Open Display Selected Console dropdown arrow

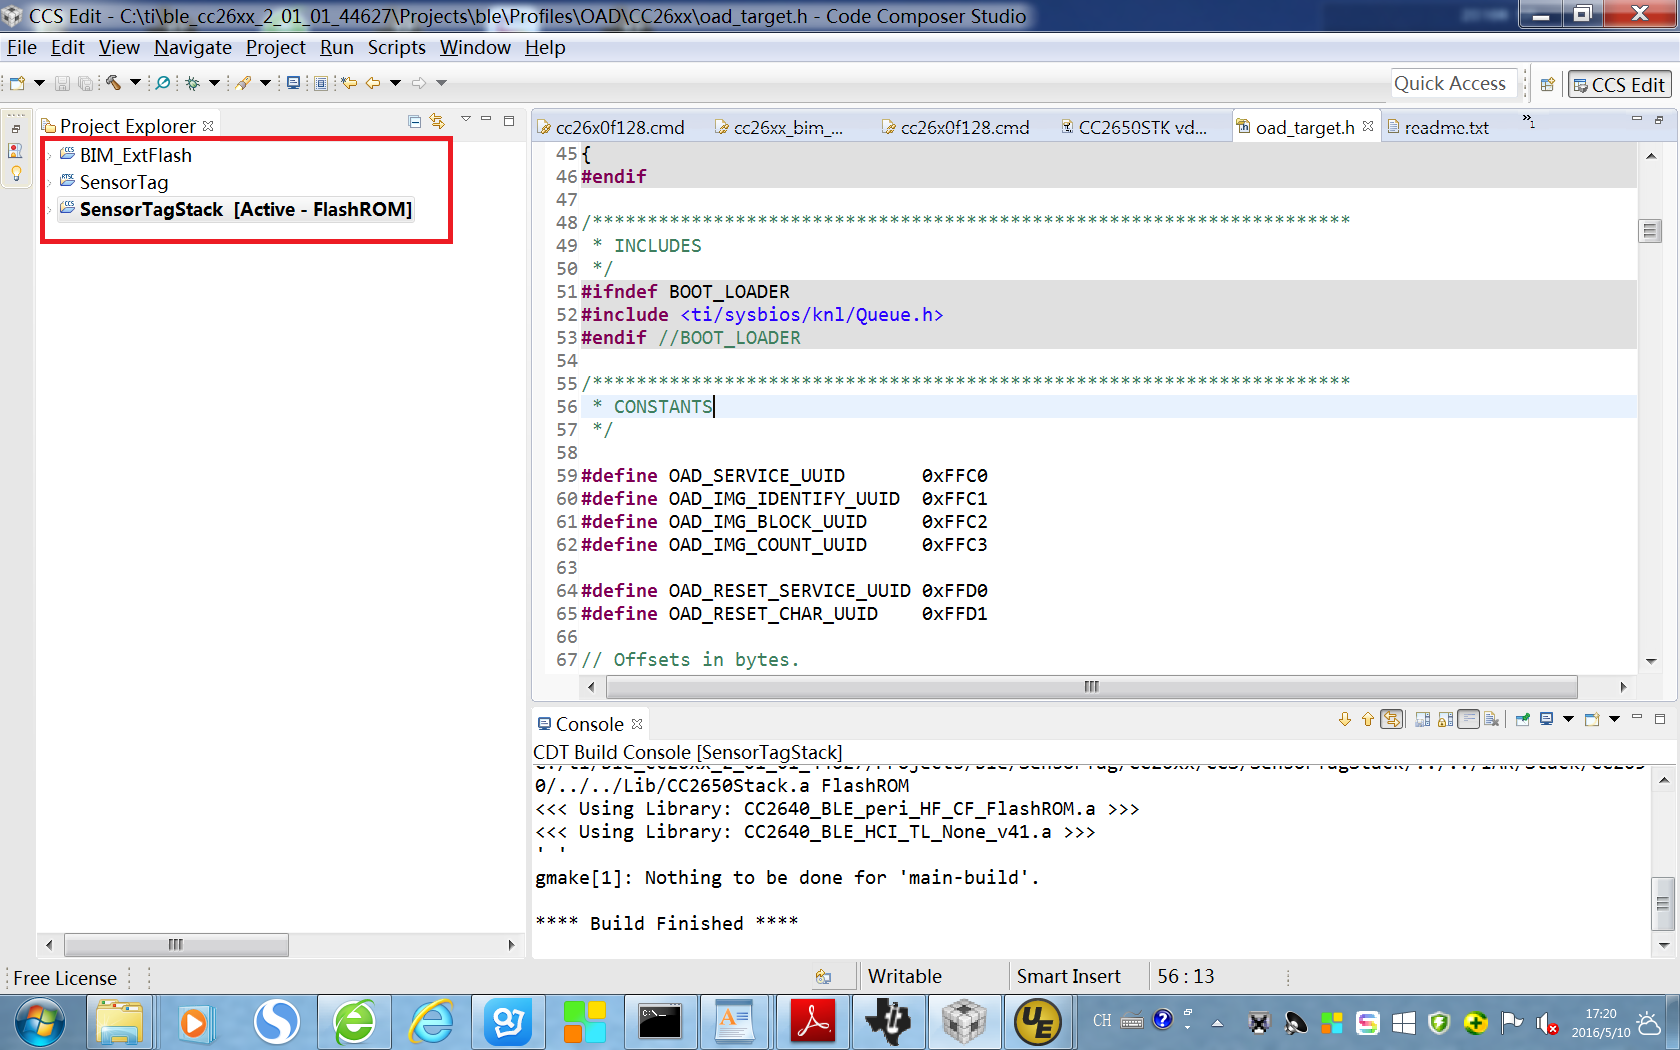click(x=1568, y=719)
